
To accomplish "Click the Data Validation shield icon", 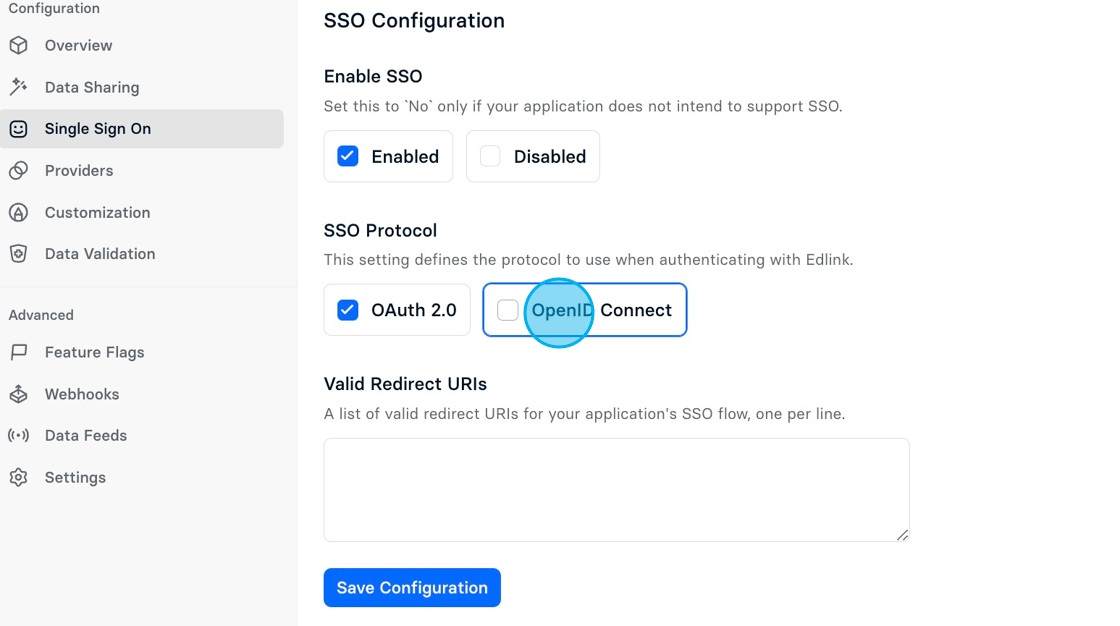I will click(19, 254).
